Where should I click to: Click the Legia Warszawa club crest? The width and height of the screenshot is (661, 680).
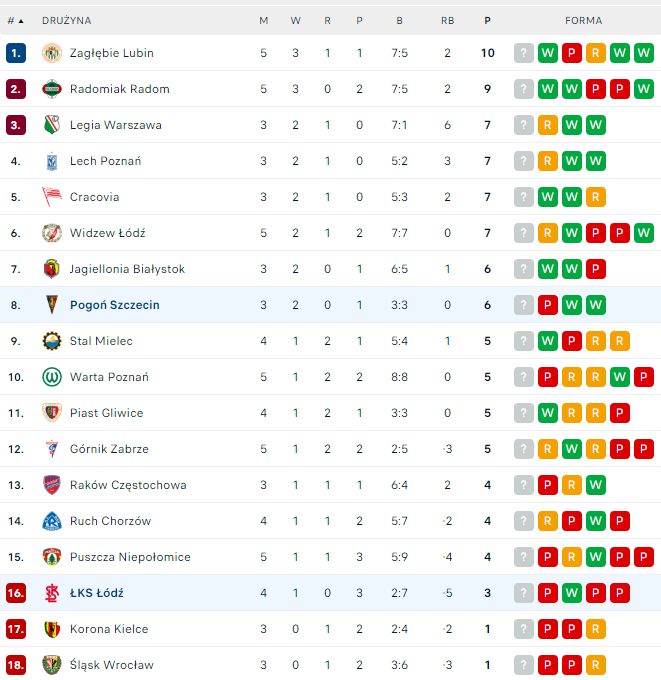tap(52, 125)
